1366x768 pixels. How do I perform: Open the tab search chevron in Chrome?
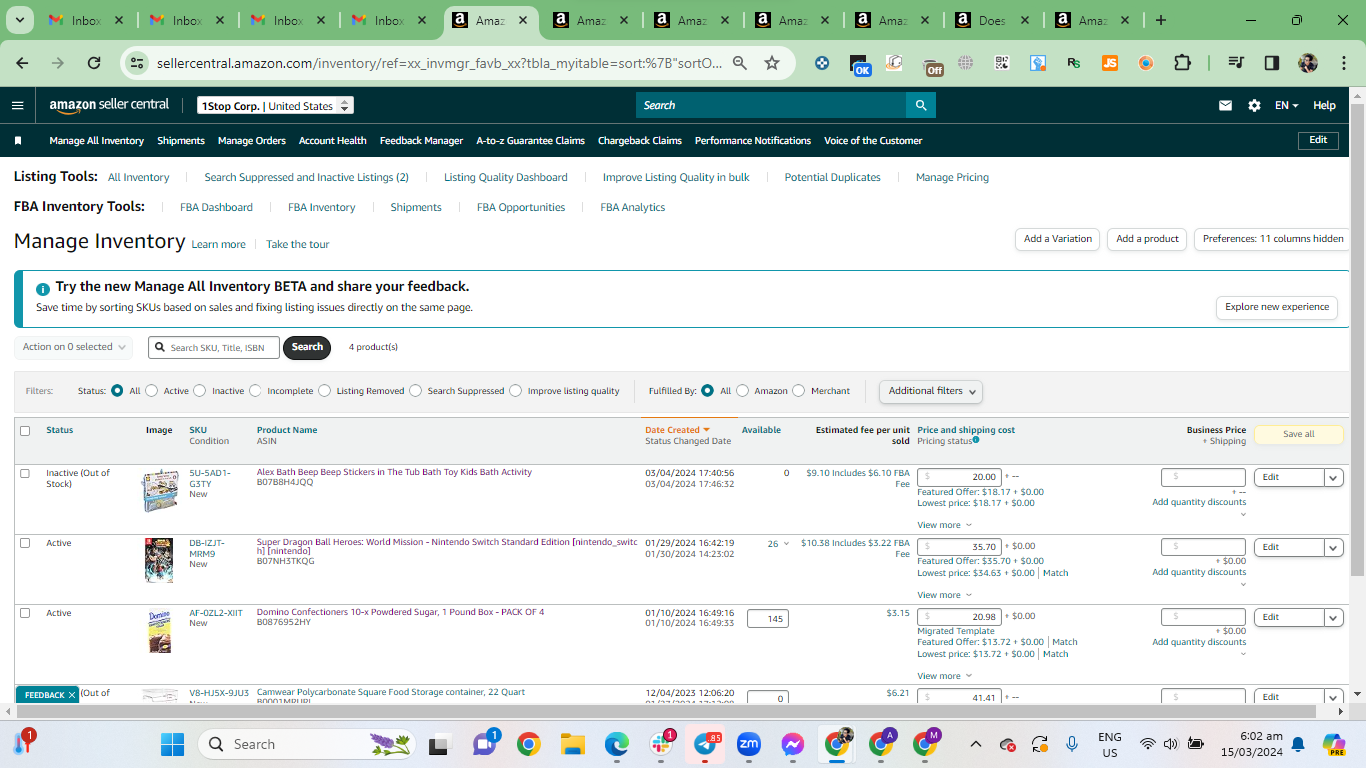click(21, 20)
